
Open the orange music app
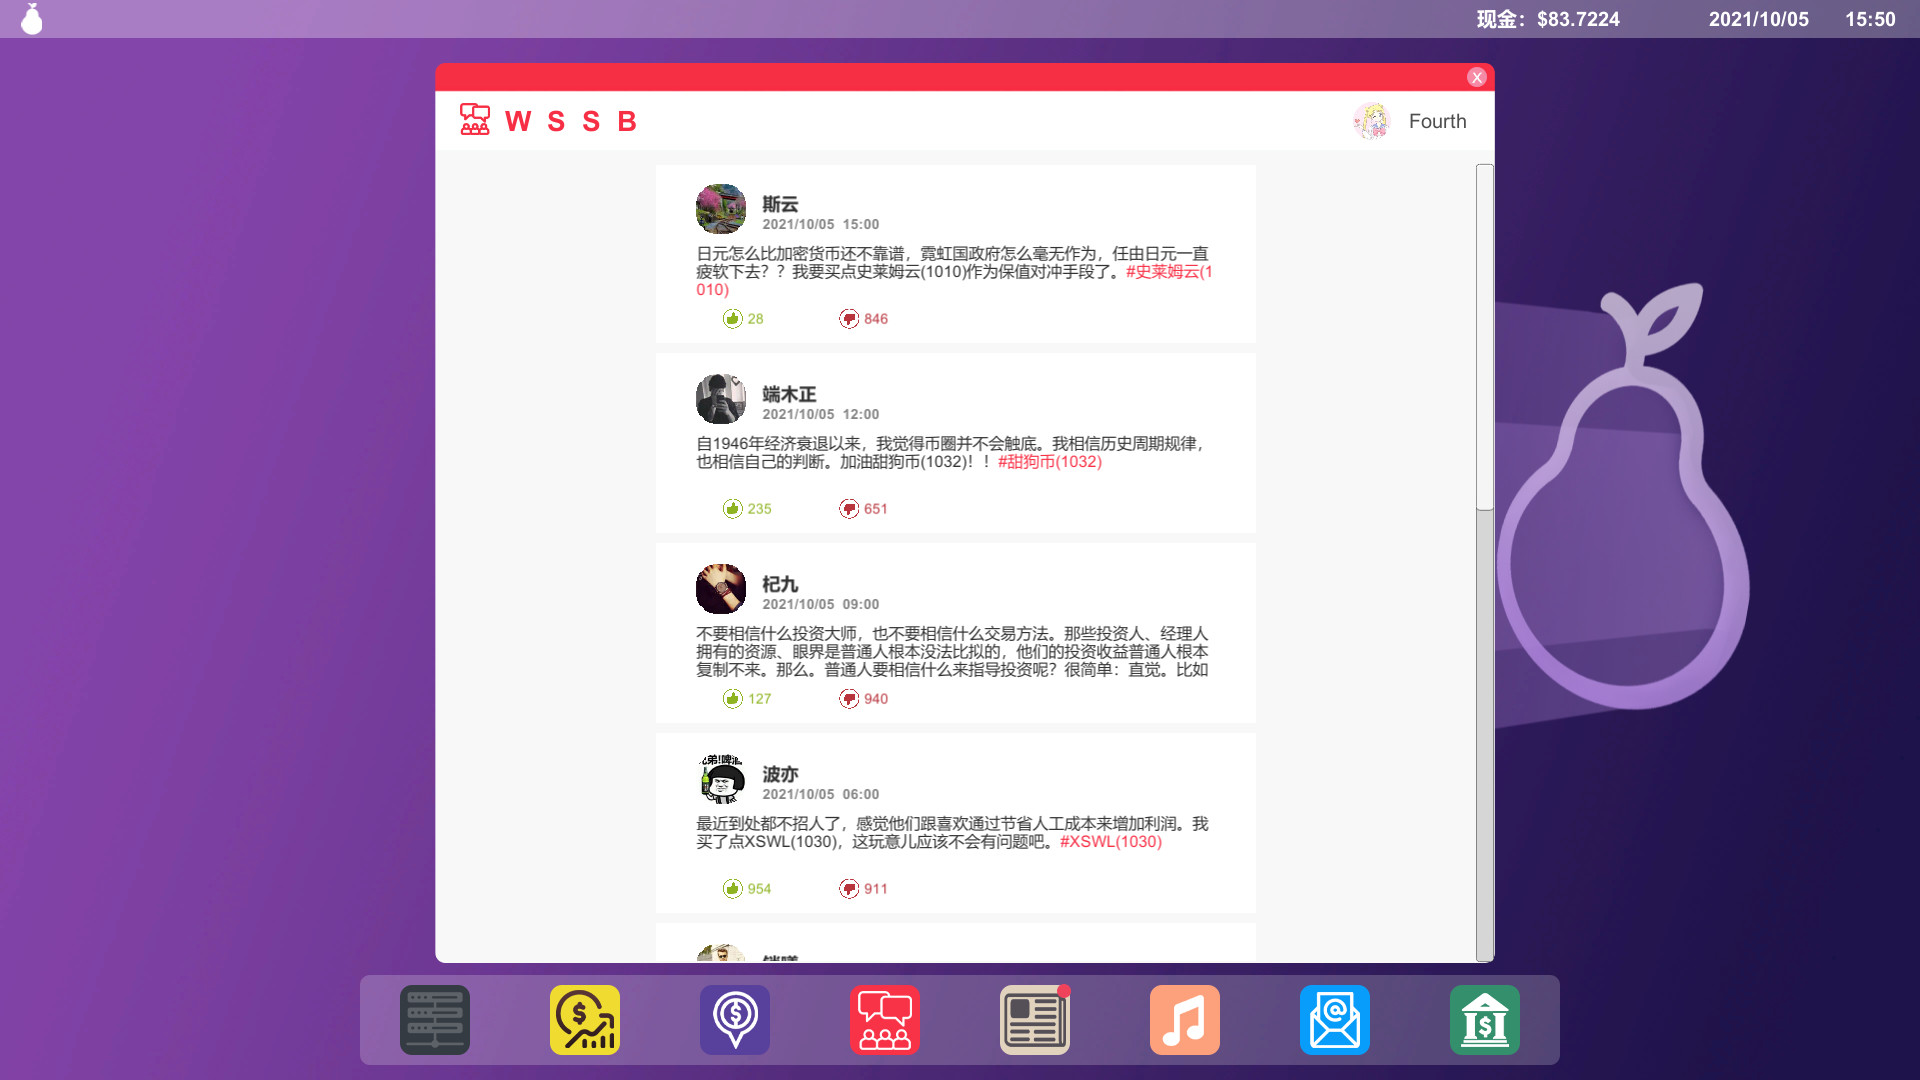[x=1184, y=1020]
